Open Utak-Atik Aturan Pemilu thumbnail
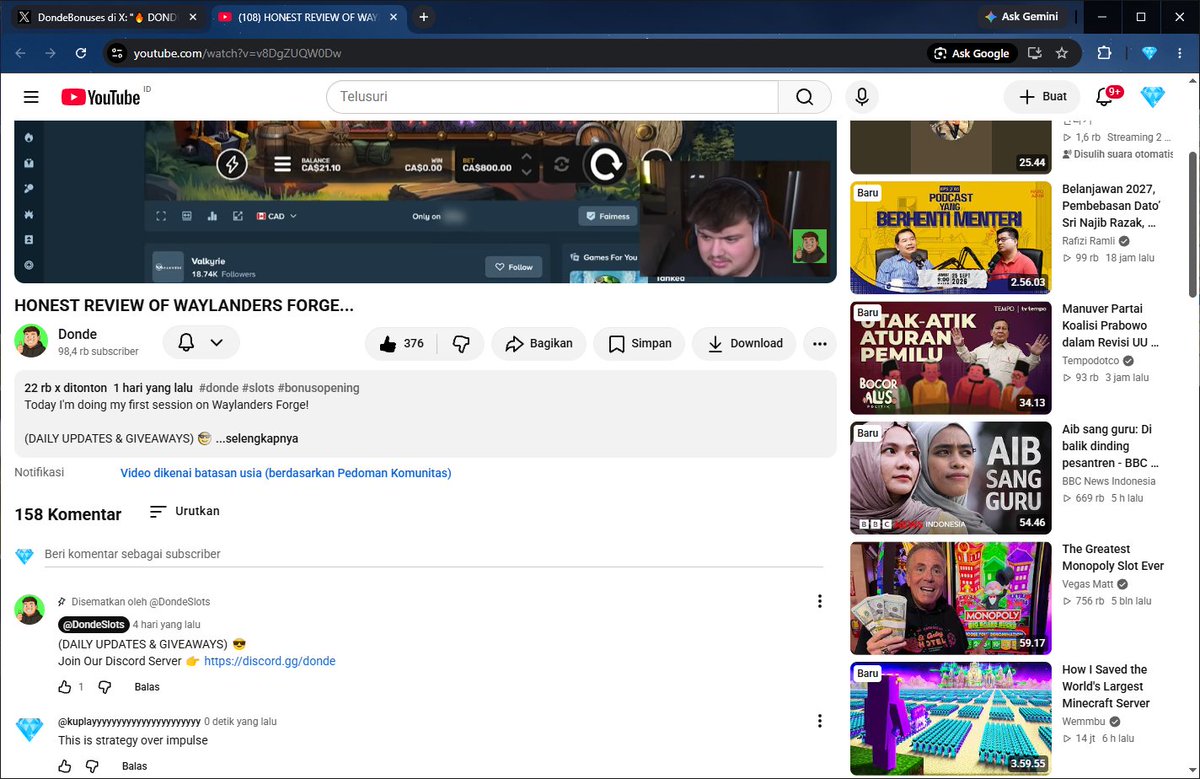Screen dimensions: 1200x779 [x=951, y=358]
